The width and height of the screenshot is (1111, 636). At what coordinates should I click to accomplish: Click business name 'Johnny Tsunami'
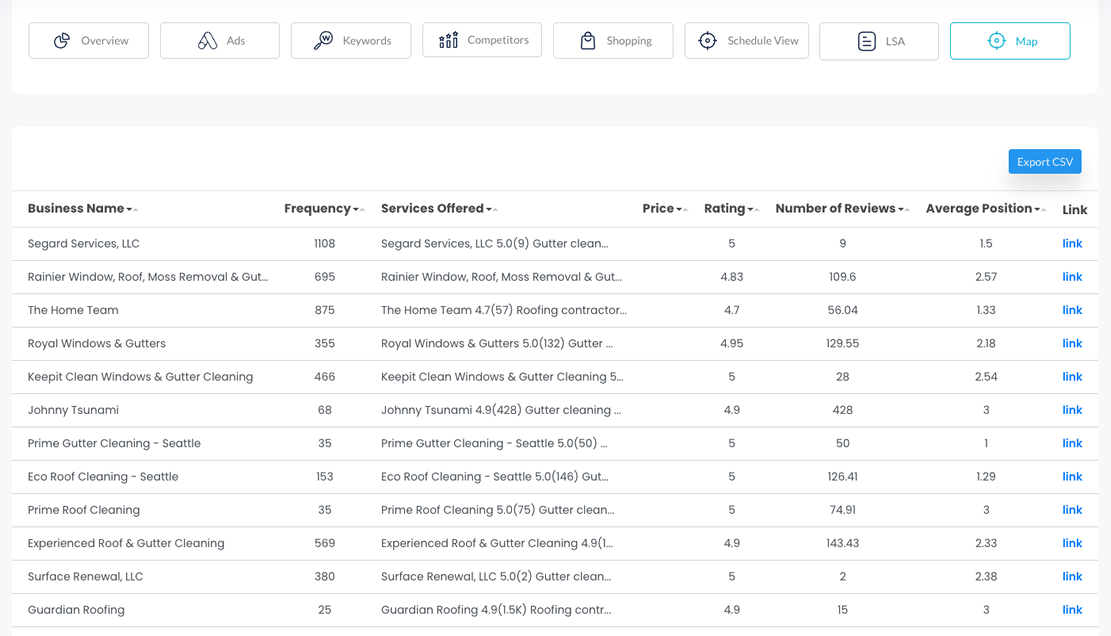73,410
